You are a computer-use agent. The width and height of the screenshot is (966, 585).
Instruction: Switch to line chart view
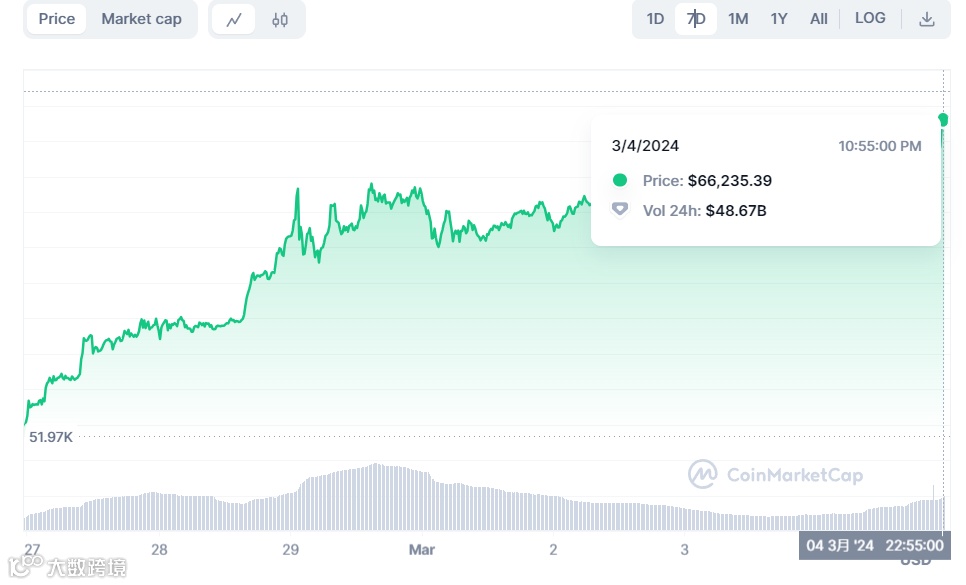[x=234, y=19]
